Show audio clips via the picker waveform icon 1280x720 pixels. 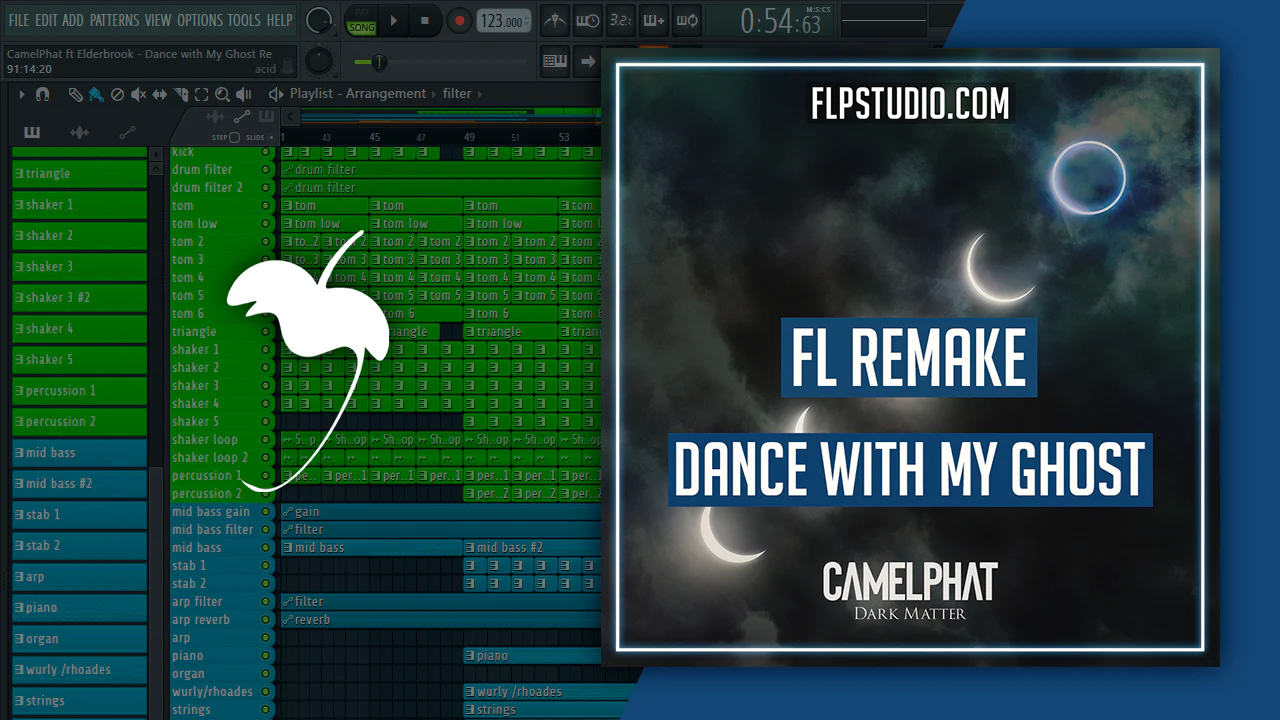[79, 132]
